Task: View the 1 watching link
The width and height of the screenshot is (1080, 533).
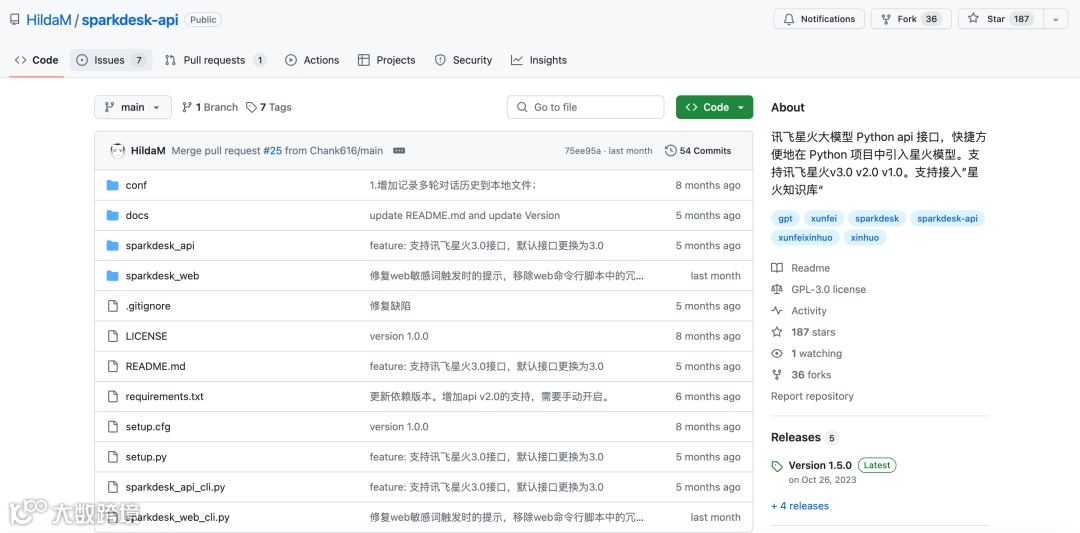Action: tap(807, 353)
